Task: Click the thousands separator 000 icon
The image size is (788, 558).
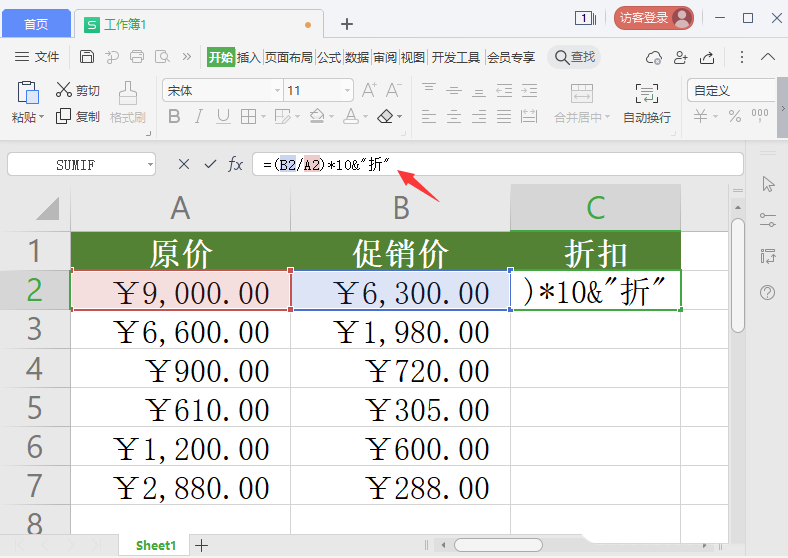Action: pos(759,116)
